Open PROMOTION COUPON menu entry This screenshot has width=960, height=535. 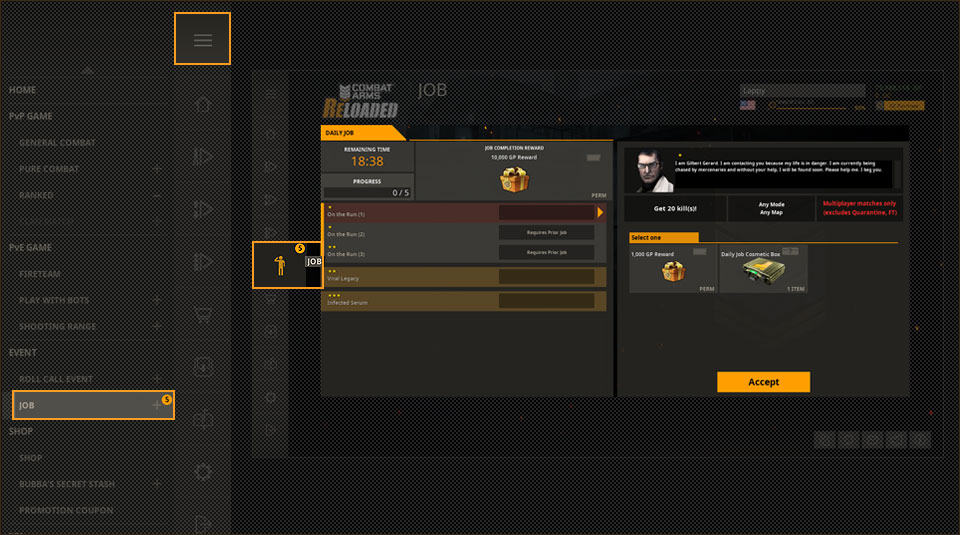pos(66,511)
